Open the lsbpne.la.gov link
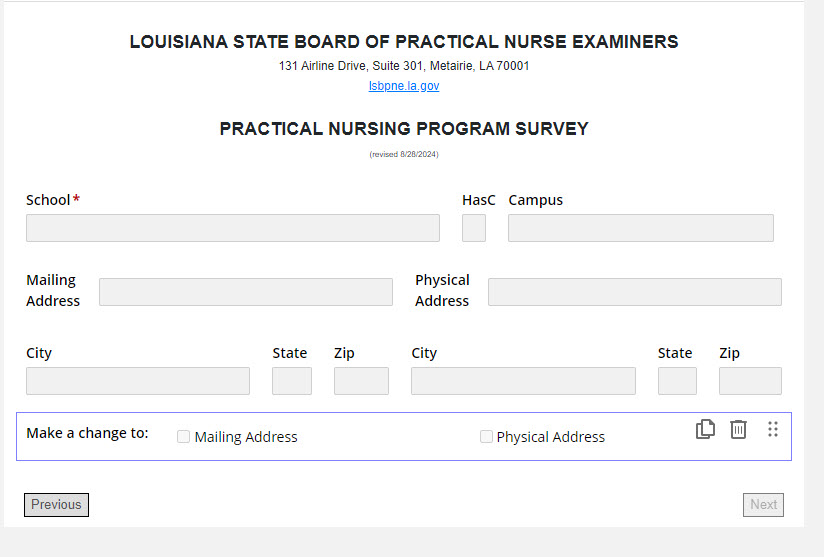The width and height of the screenshot is (824, 557). coord(404,86)
